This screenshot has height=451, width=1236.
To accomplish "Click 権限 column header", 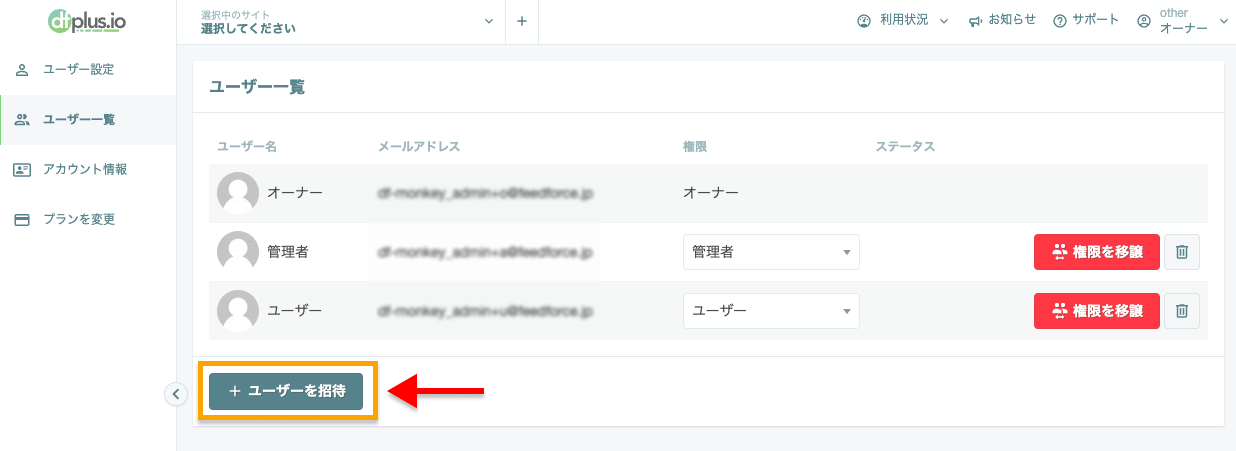I will (695, 147).
